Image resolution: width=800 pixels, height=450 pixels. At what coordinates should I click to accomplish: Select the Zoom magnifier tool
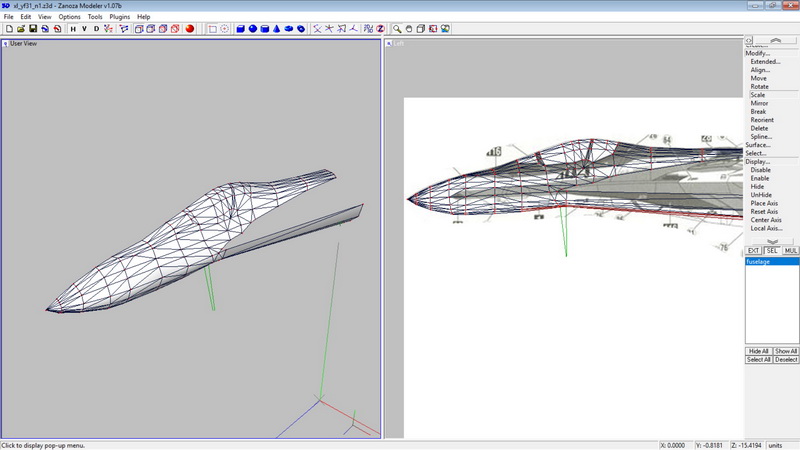tap(398, 29)
